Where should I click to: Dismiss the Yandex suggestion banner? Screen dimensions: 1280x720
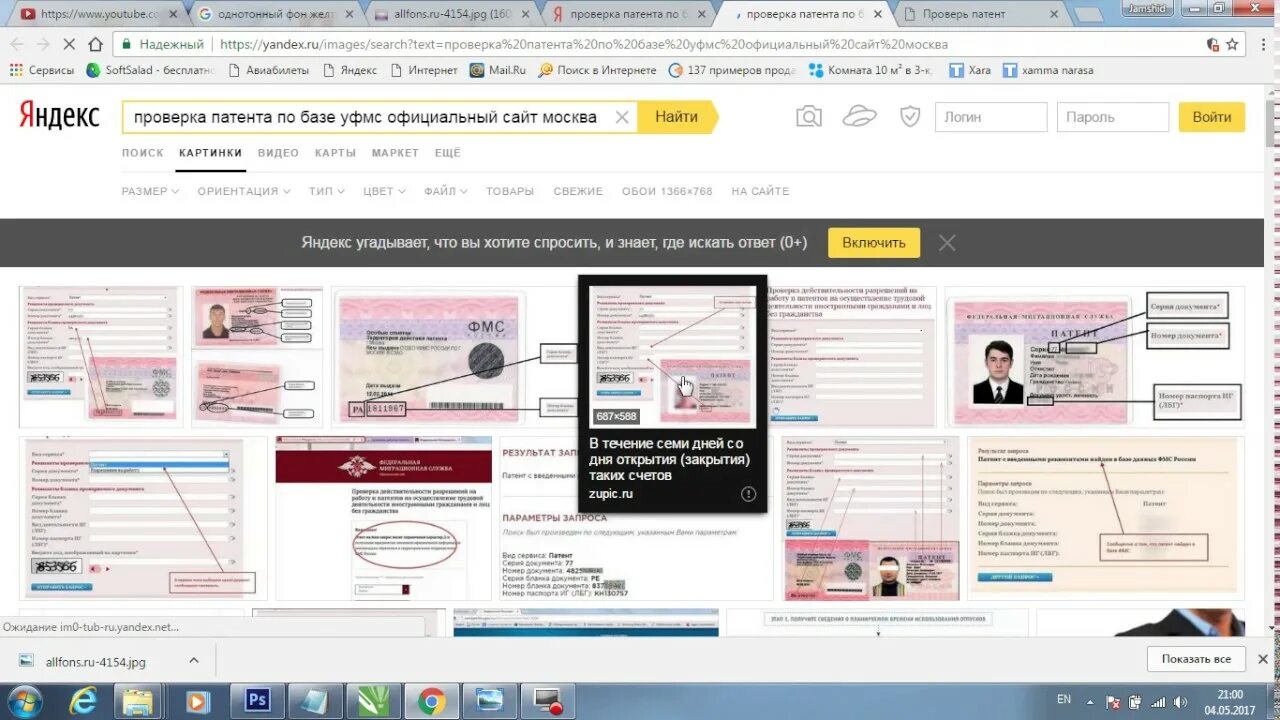(947, 242)
